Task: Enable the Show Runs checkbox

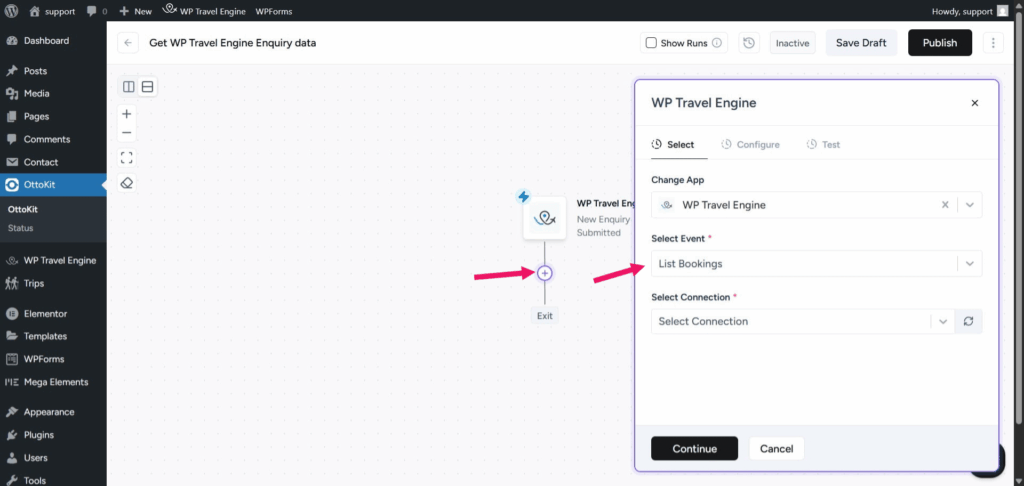Action: point(651,43)
